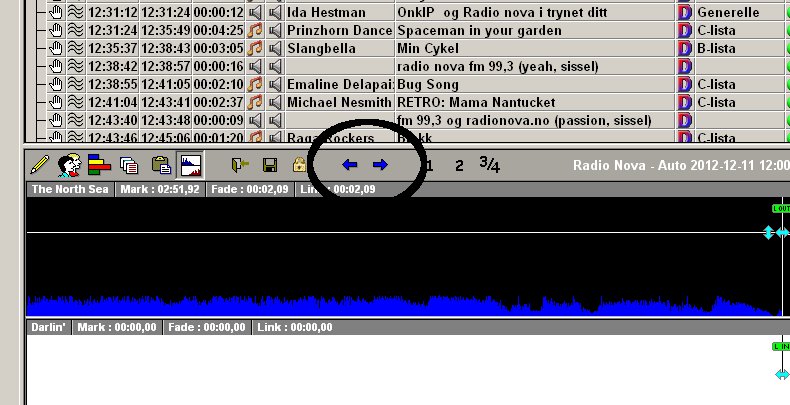Go to previous with blue left arrow
This screenshot has height=405, width=790.
[350, 165]
